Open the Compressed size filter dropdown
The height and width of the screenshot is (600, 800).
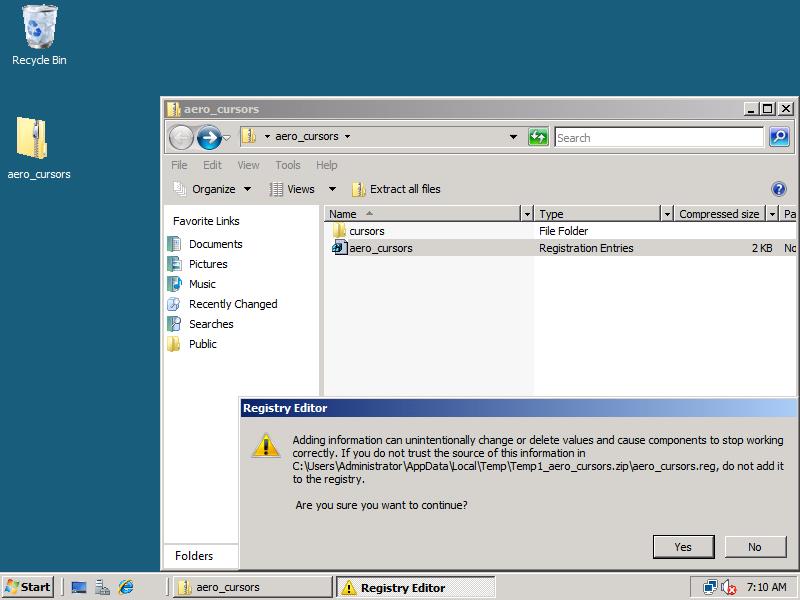click(772, 214)
